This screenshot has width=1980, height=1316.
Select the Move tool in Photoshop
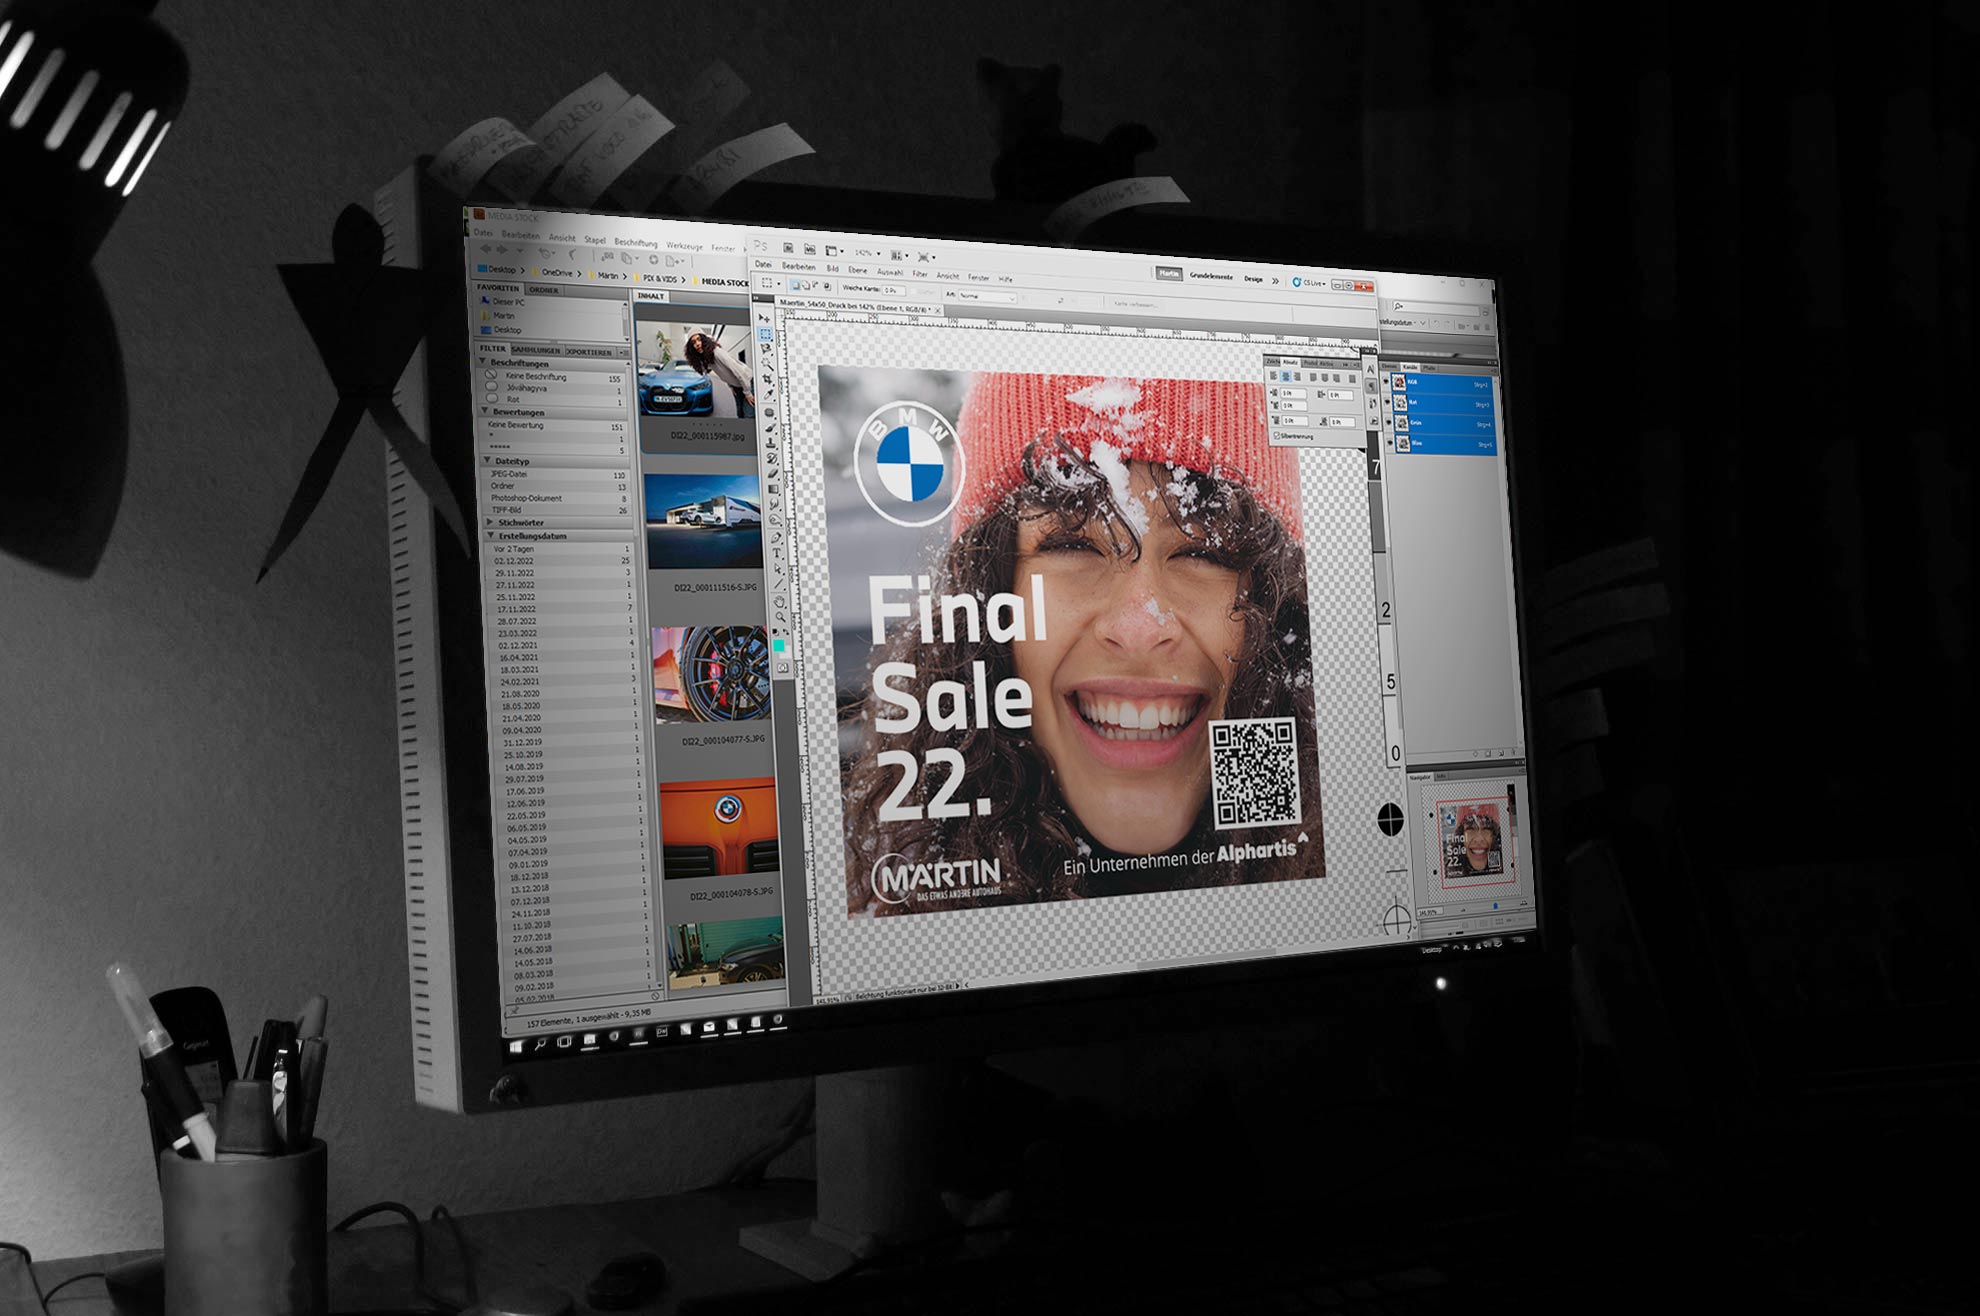[x=765, y=319]
